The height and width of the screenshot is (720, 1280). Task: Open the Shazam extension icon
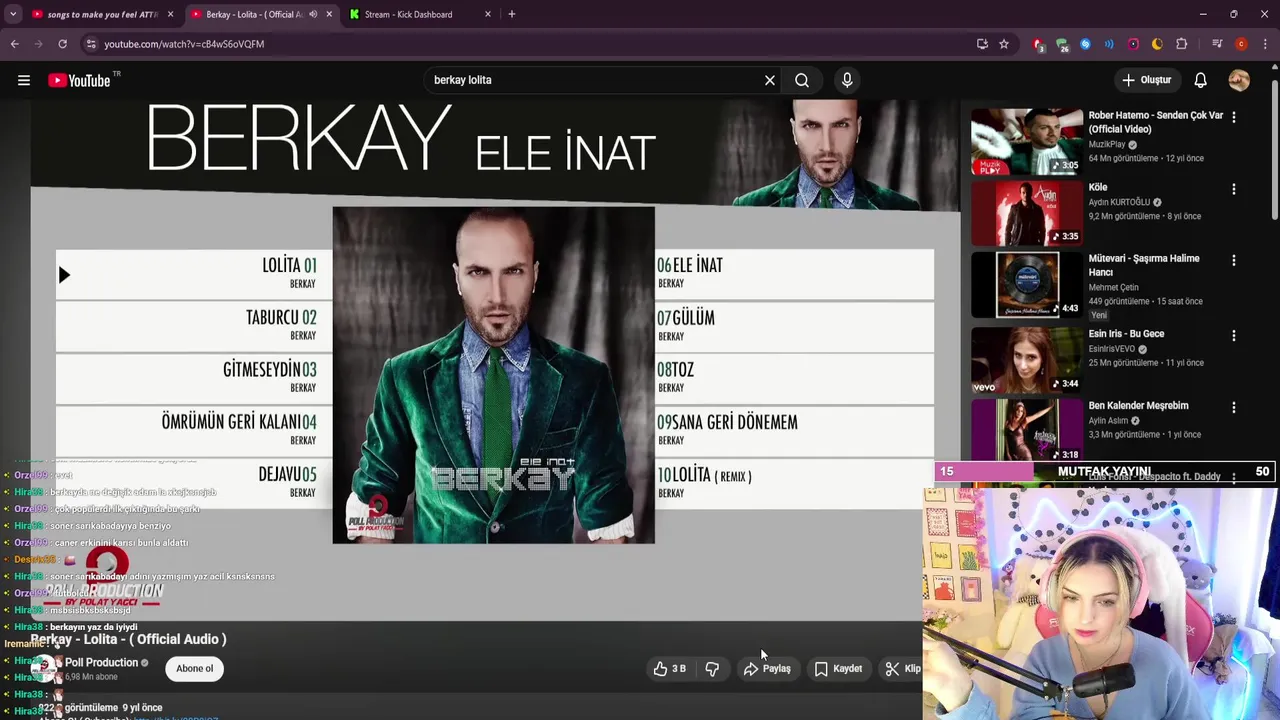(x=1086, y=44)
